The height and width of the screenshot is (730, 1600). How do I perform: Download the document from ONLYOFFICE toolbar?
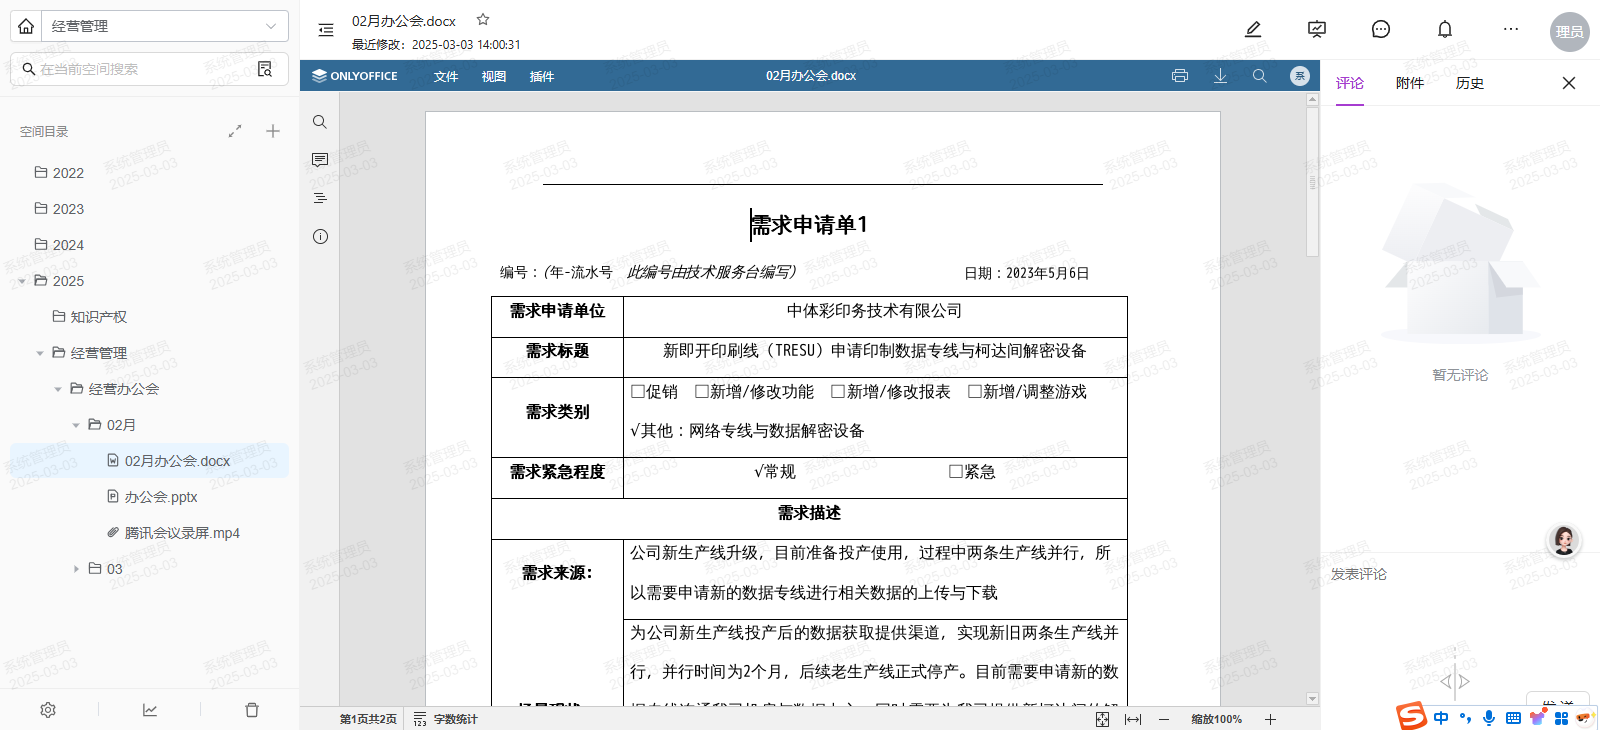(1220, 76)
